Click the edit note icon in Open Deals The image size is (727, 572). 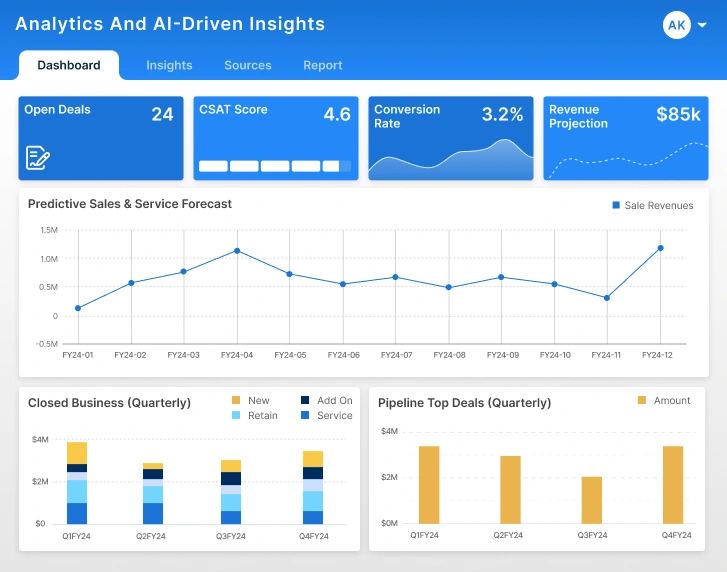click(x=38, y=157)
